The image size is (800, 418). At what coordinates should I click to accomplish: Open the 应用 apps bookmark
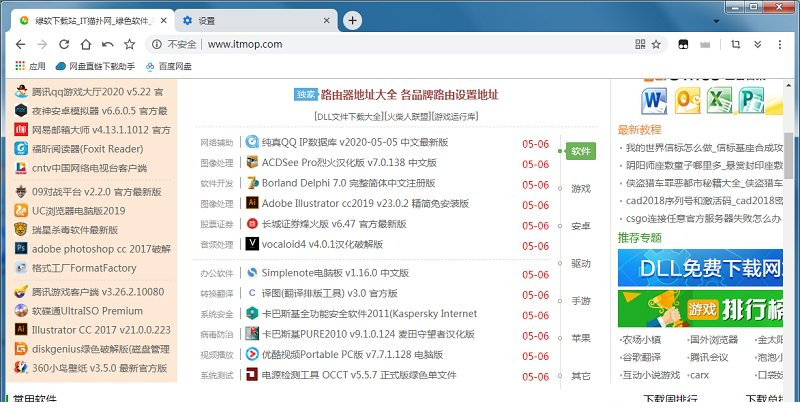30,66
